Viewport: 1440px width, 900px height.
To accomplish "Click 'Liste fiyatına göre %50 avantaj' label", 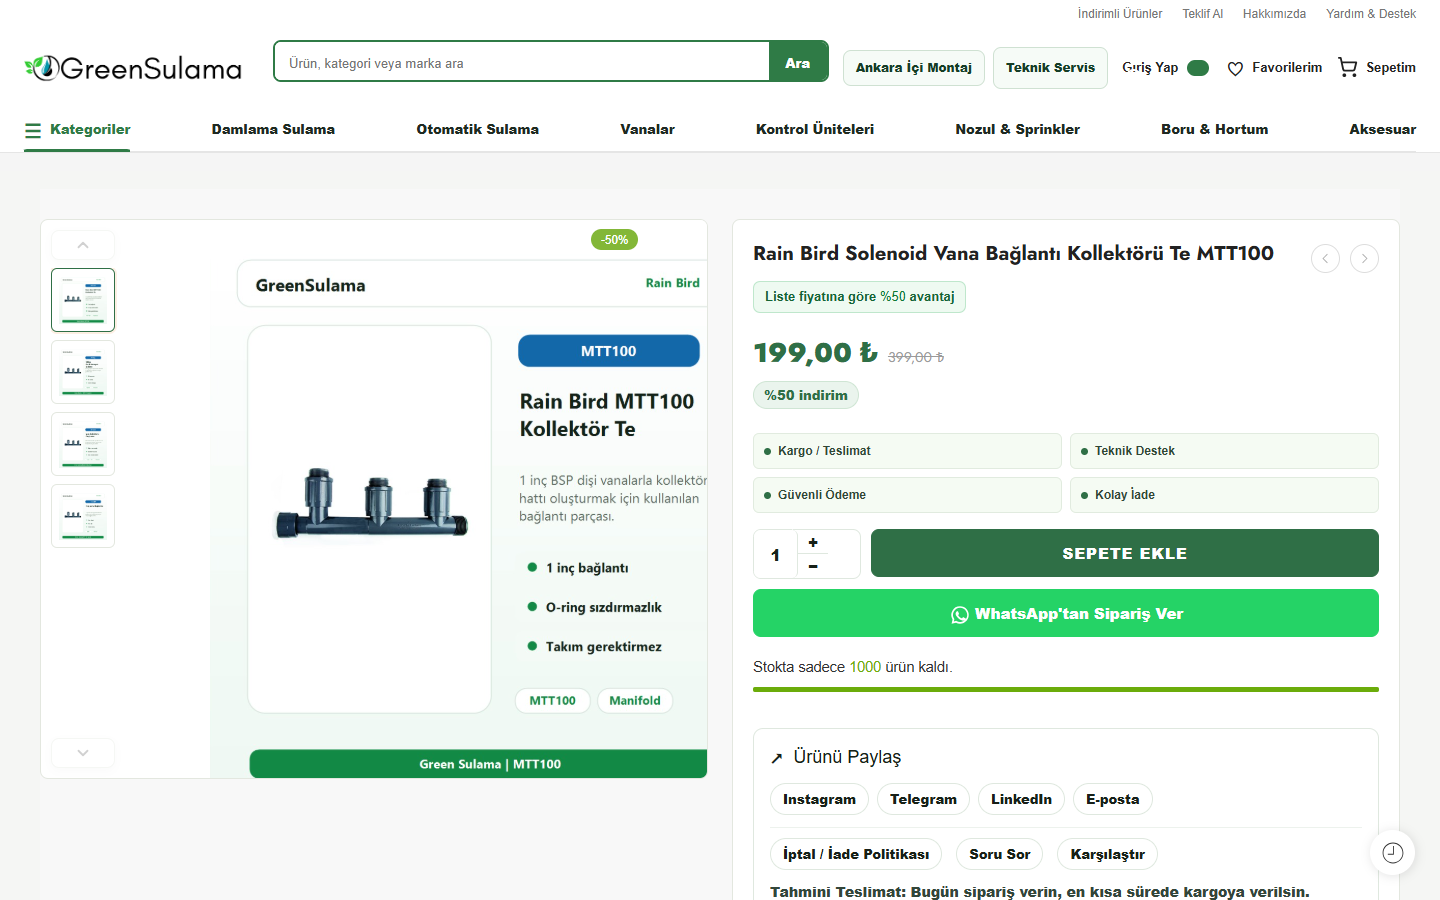I will pyautogui.click(x=859, y=297).
